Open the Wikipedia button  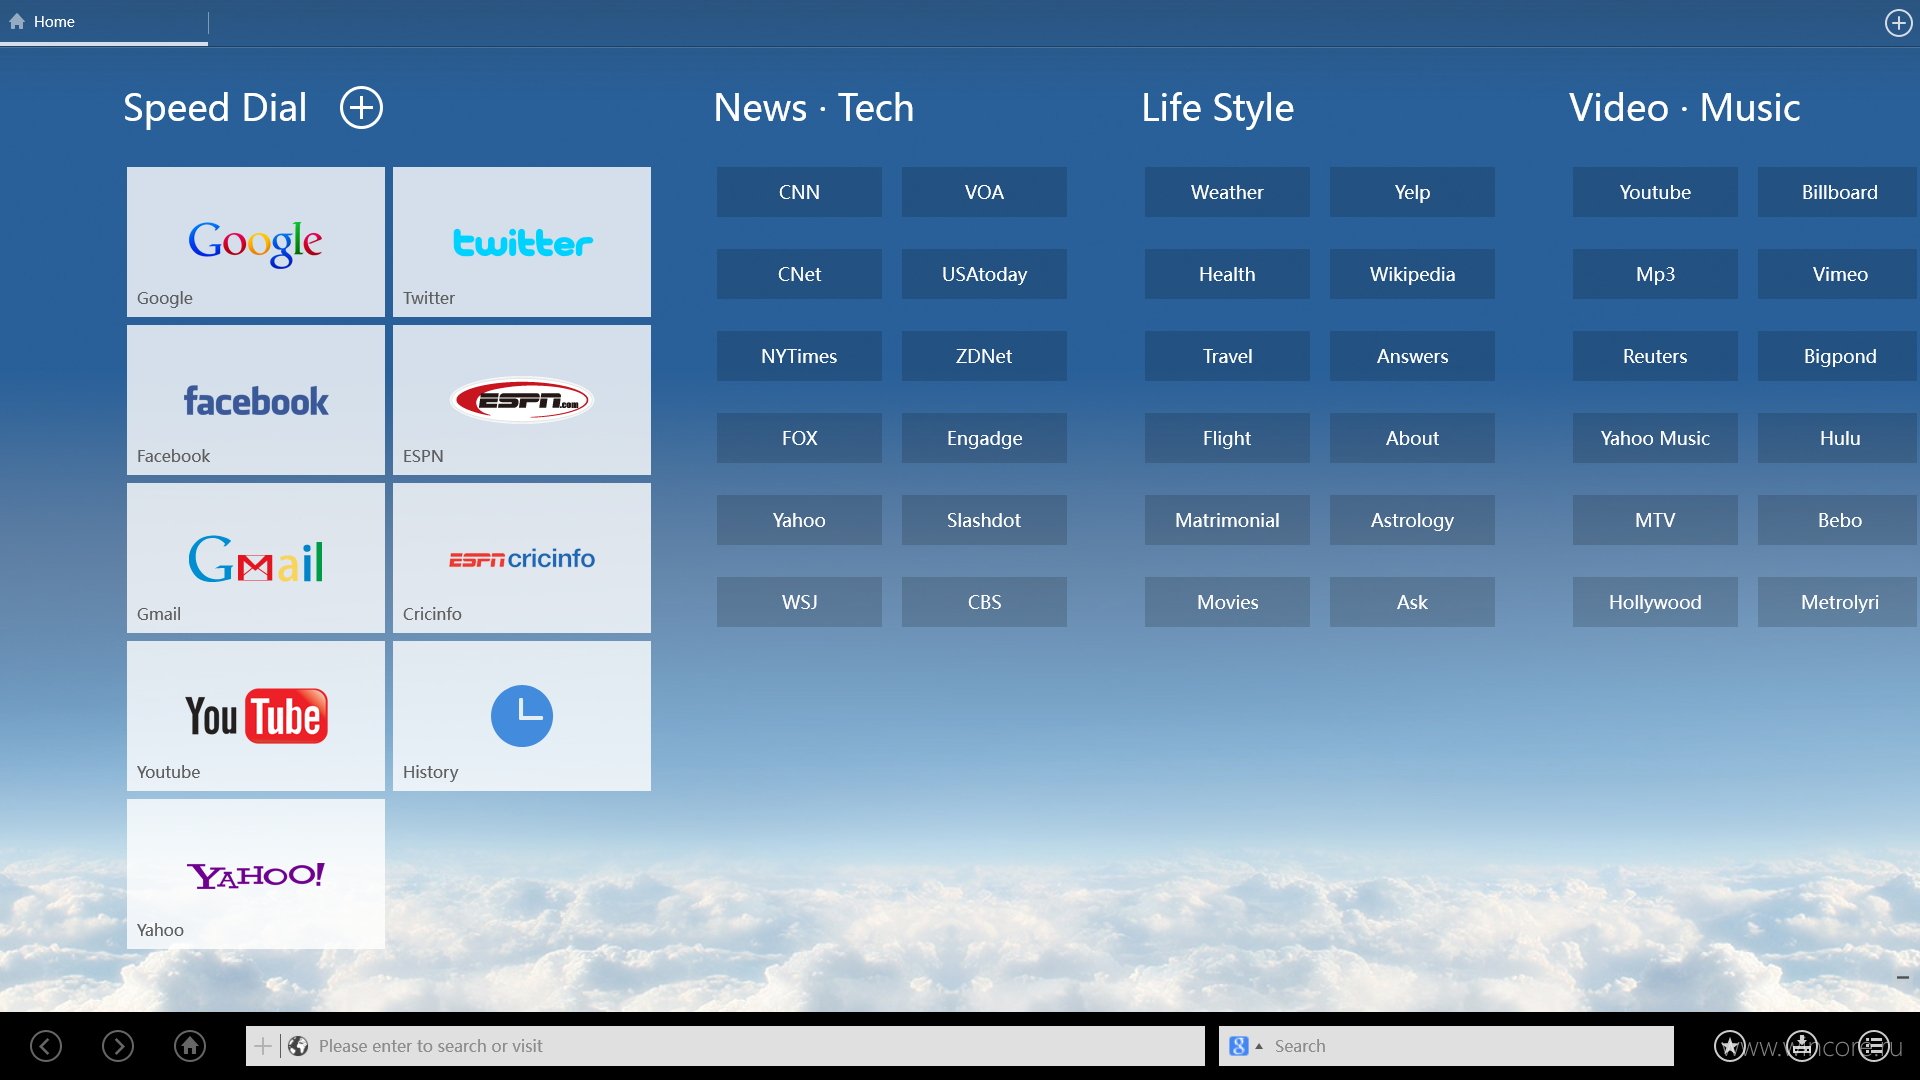pos(1412,274)
